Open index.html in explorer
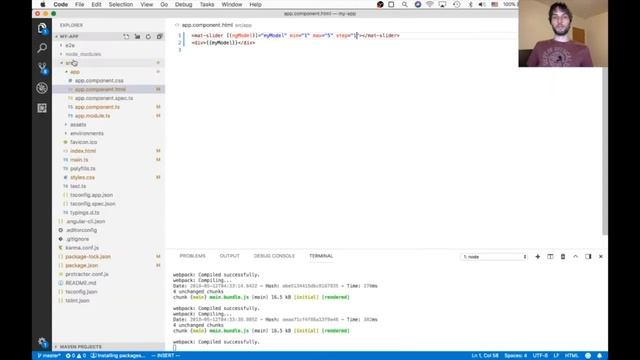Screen dimensions: 640x360 click(x=83, y=151)
